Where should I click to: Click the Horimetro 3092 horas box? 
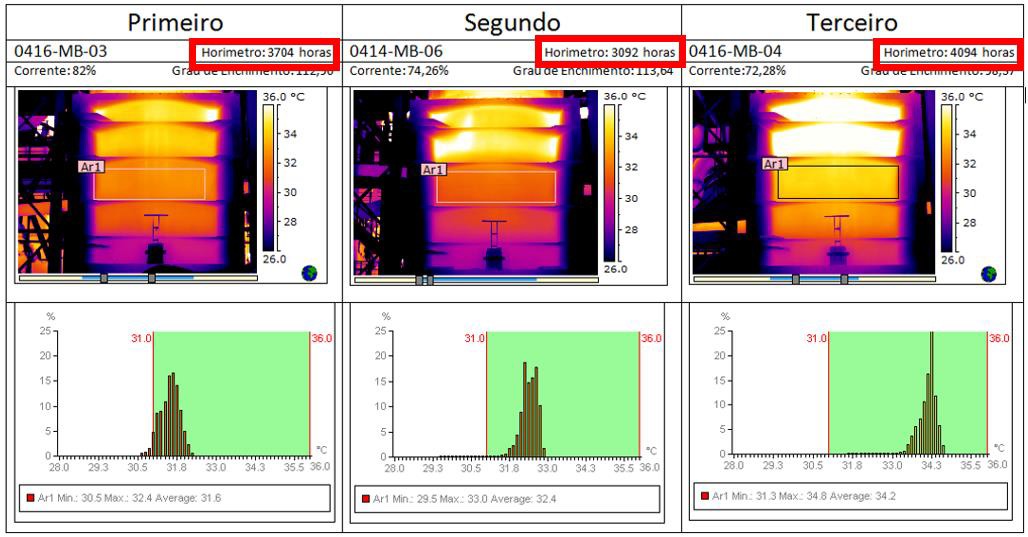pos(607,52)
